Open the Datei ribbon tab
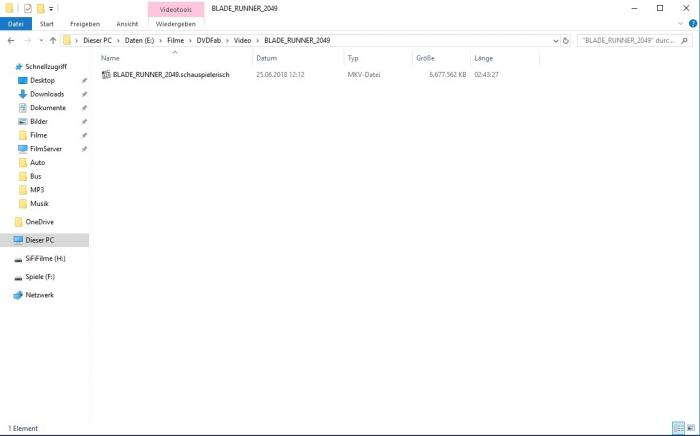This screenshot has height=436, width=700. pos(16,24)
